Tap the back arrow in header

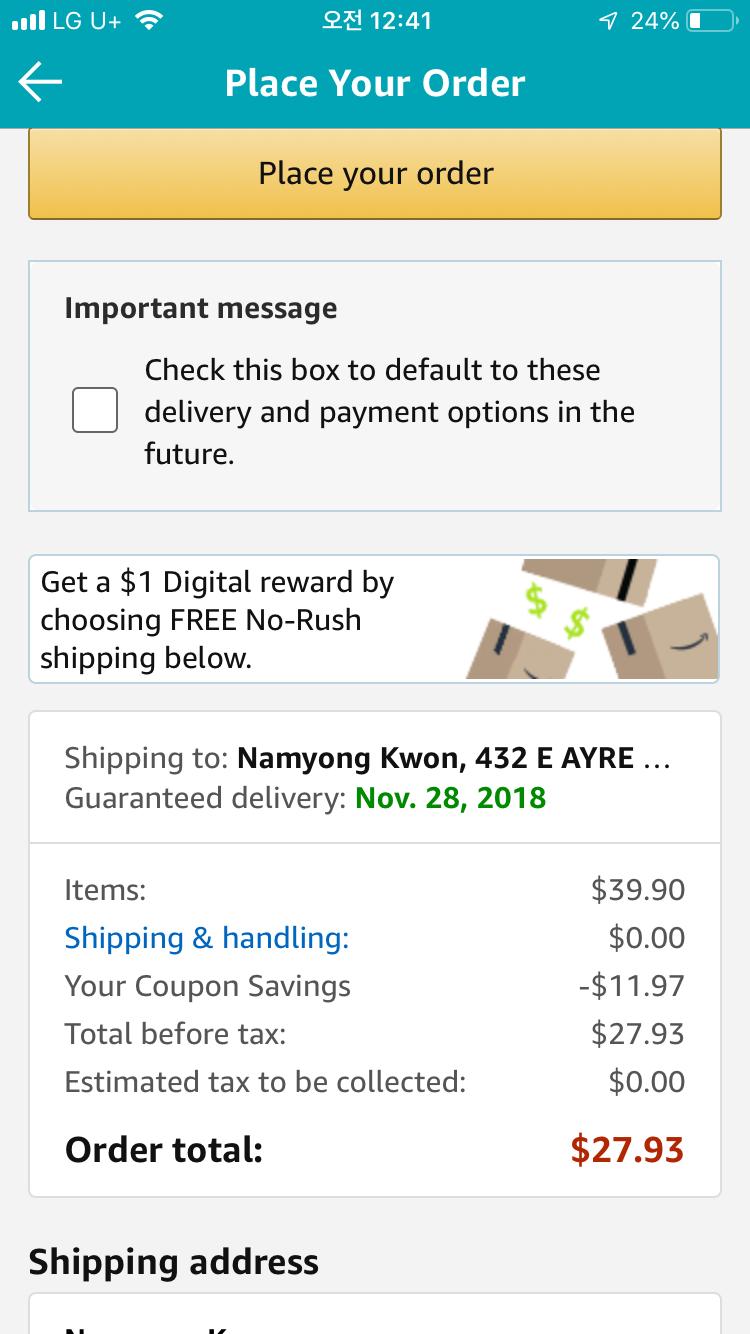40,83
